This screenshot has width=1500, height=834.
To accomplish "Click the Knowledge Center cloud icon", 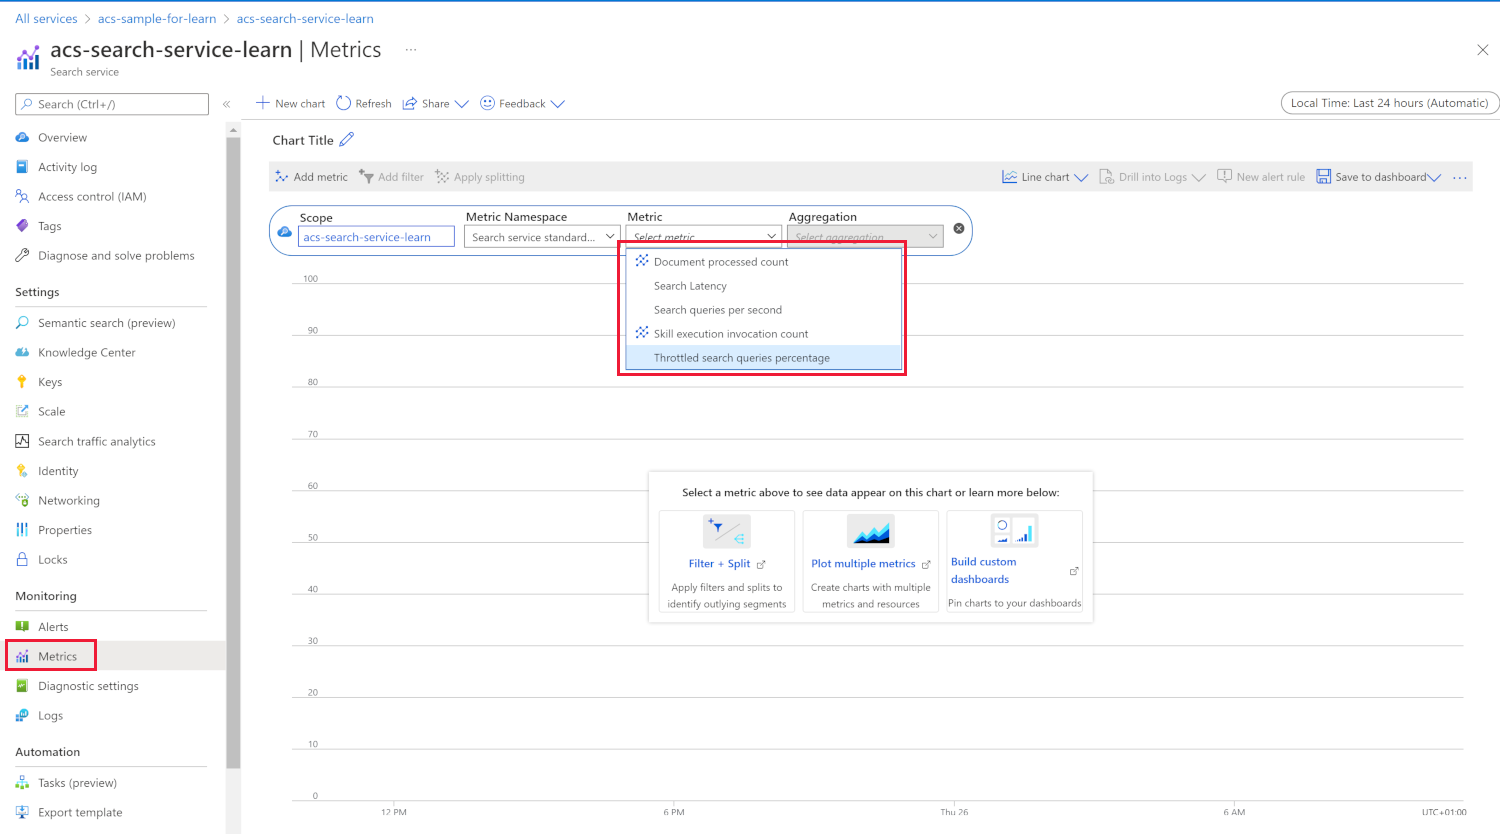I will 22,352.
